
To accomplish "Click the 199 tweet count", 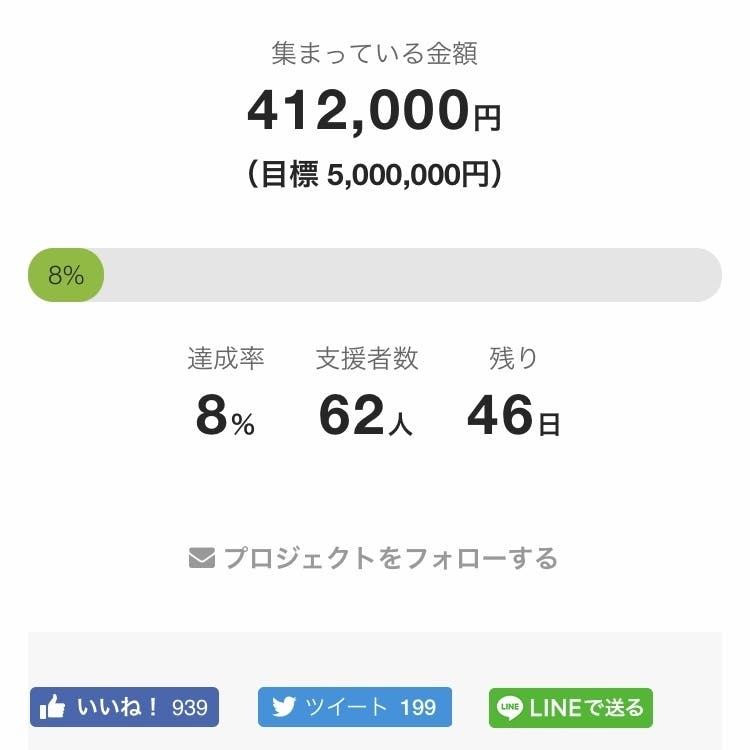I will [418, 708].
